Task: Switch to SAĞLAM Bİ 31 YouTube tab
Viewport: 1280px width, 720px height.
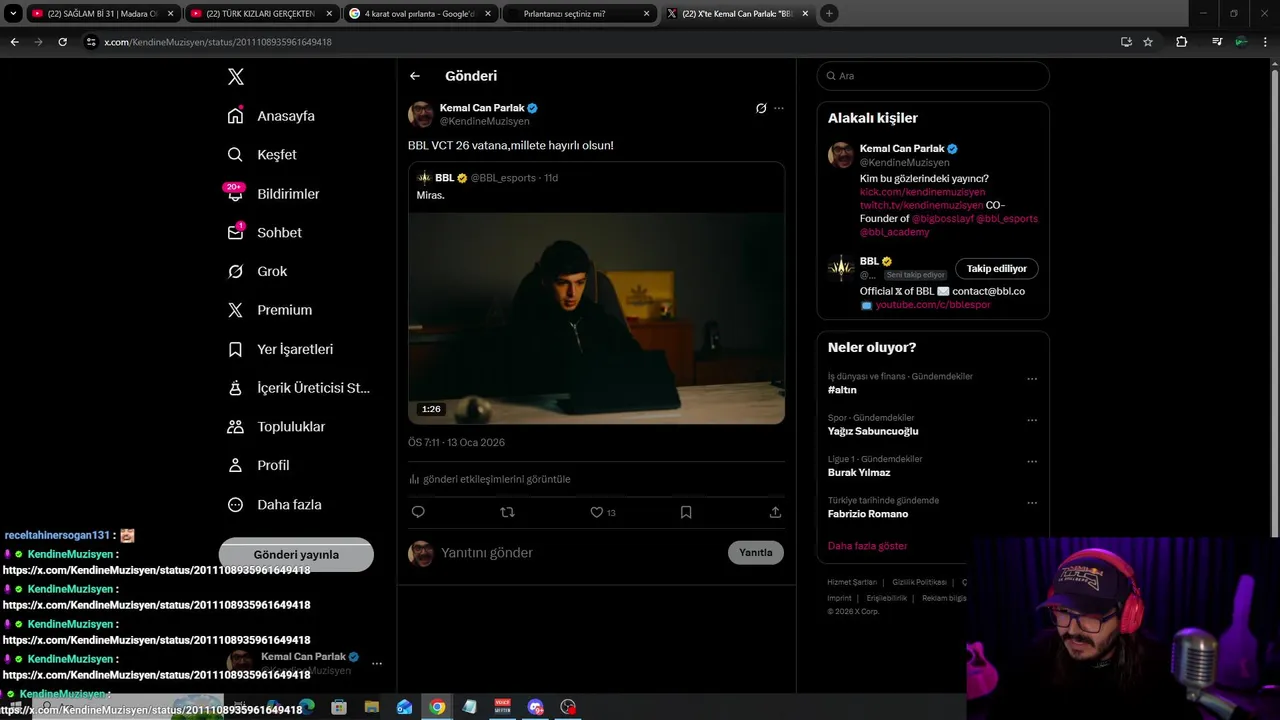Action: coord(102,14)
